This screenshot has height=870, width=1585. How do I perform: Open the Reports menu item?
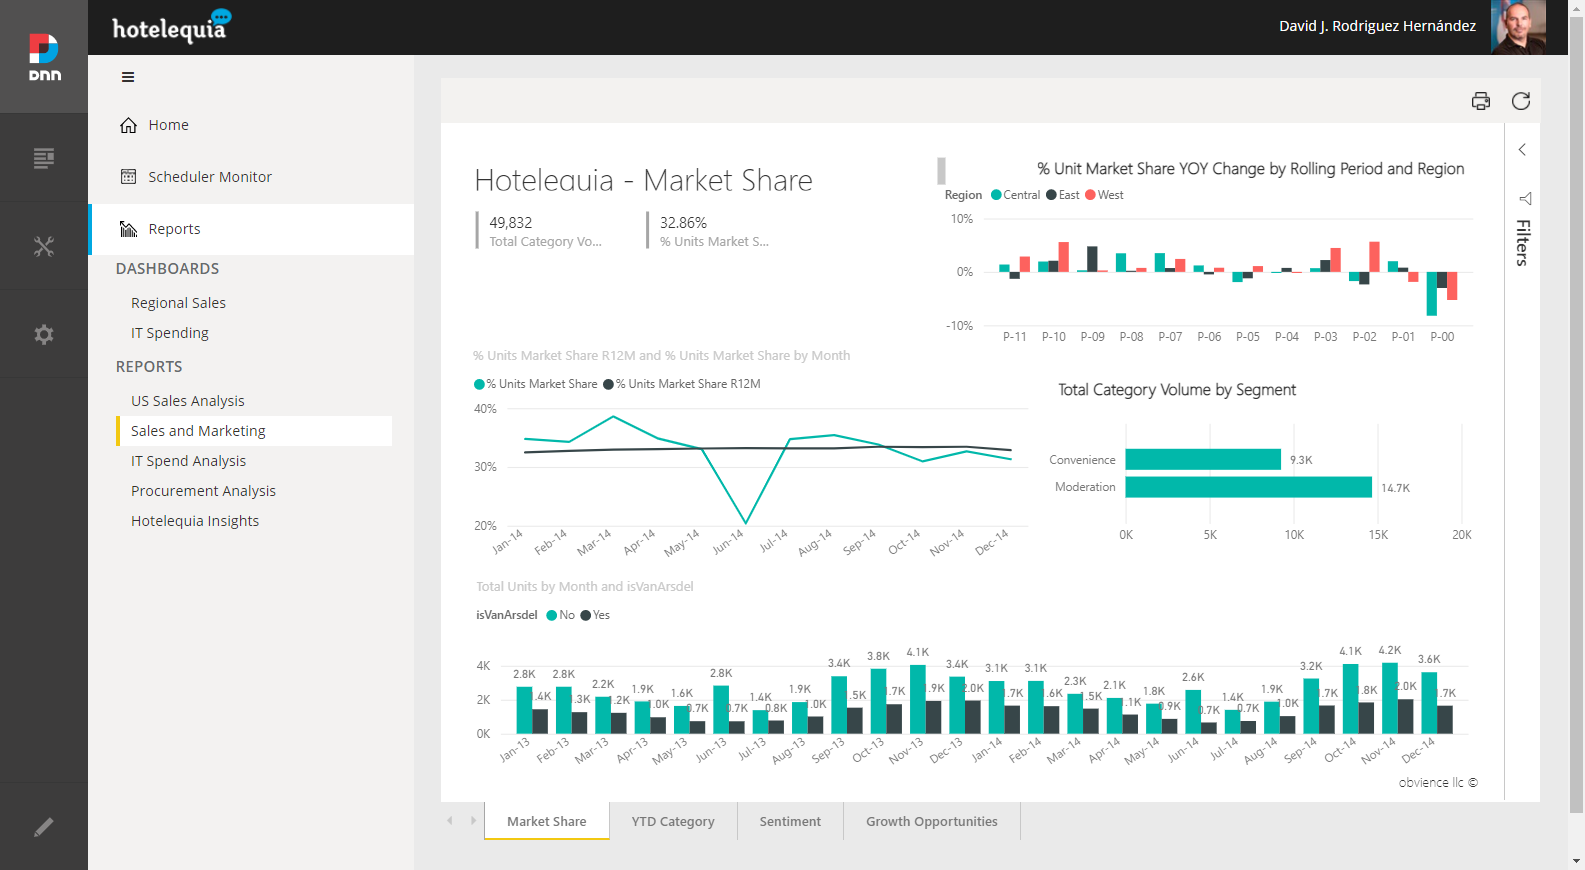[x=251, y=229]
